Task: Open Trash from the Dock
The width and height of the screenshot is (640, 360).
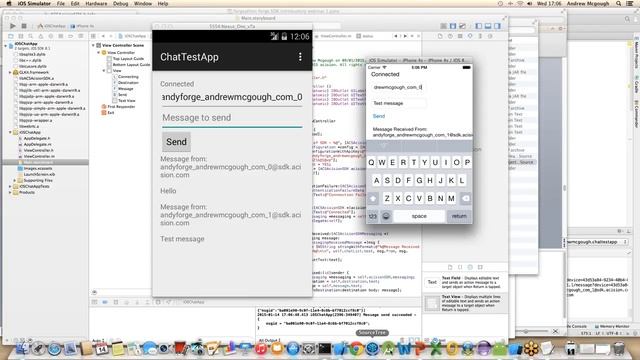Action: tap(619, 349)
